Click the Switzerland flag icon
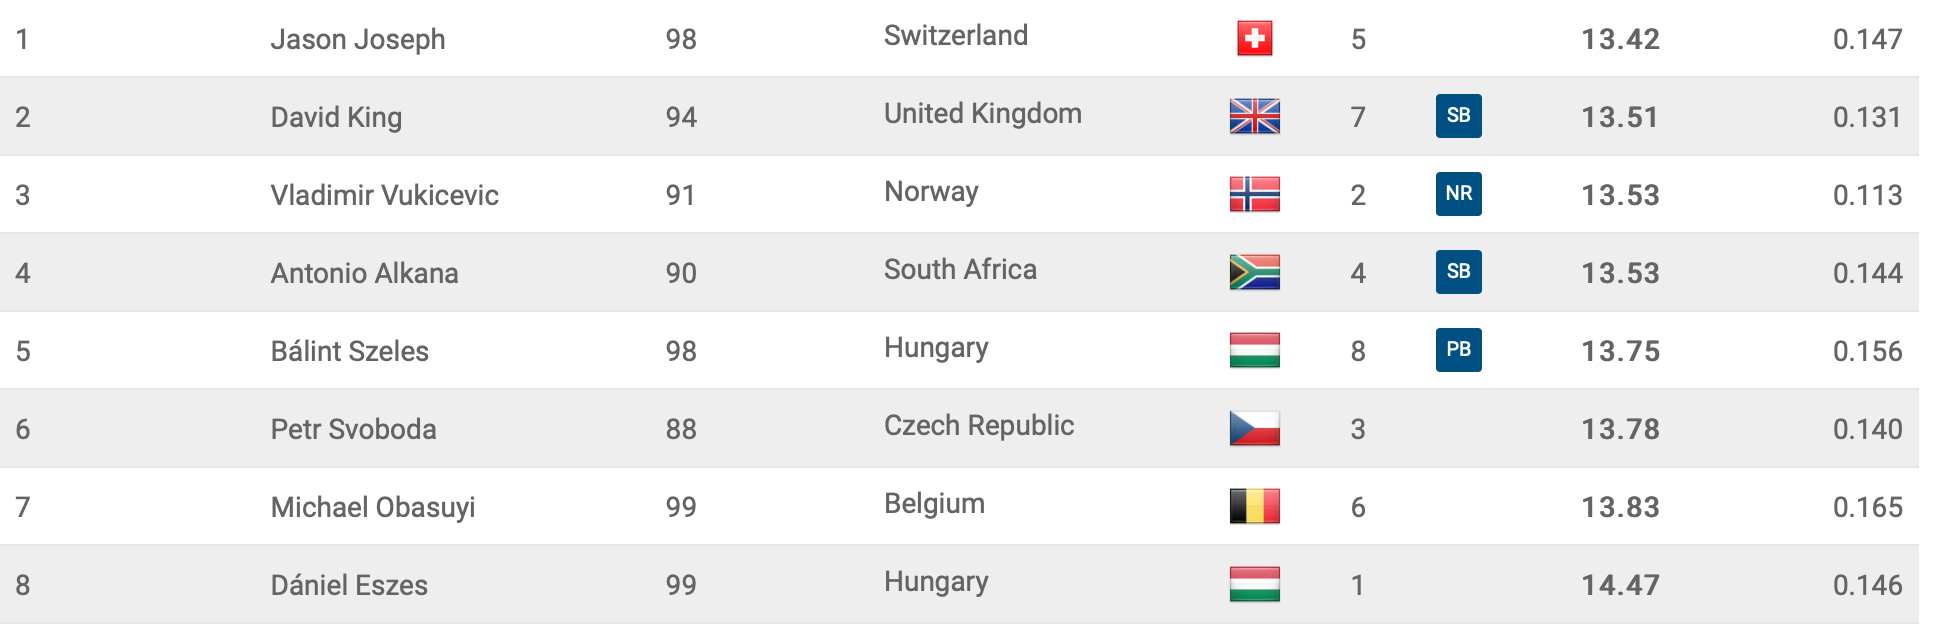The image size is (1934, 636). tap(1254, 39)
